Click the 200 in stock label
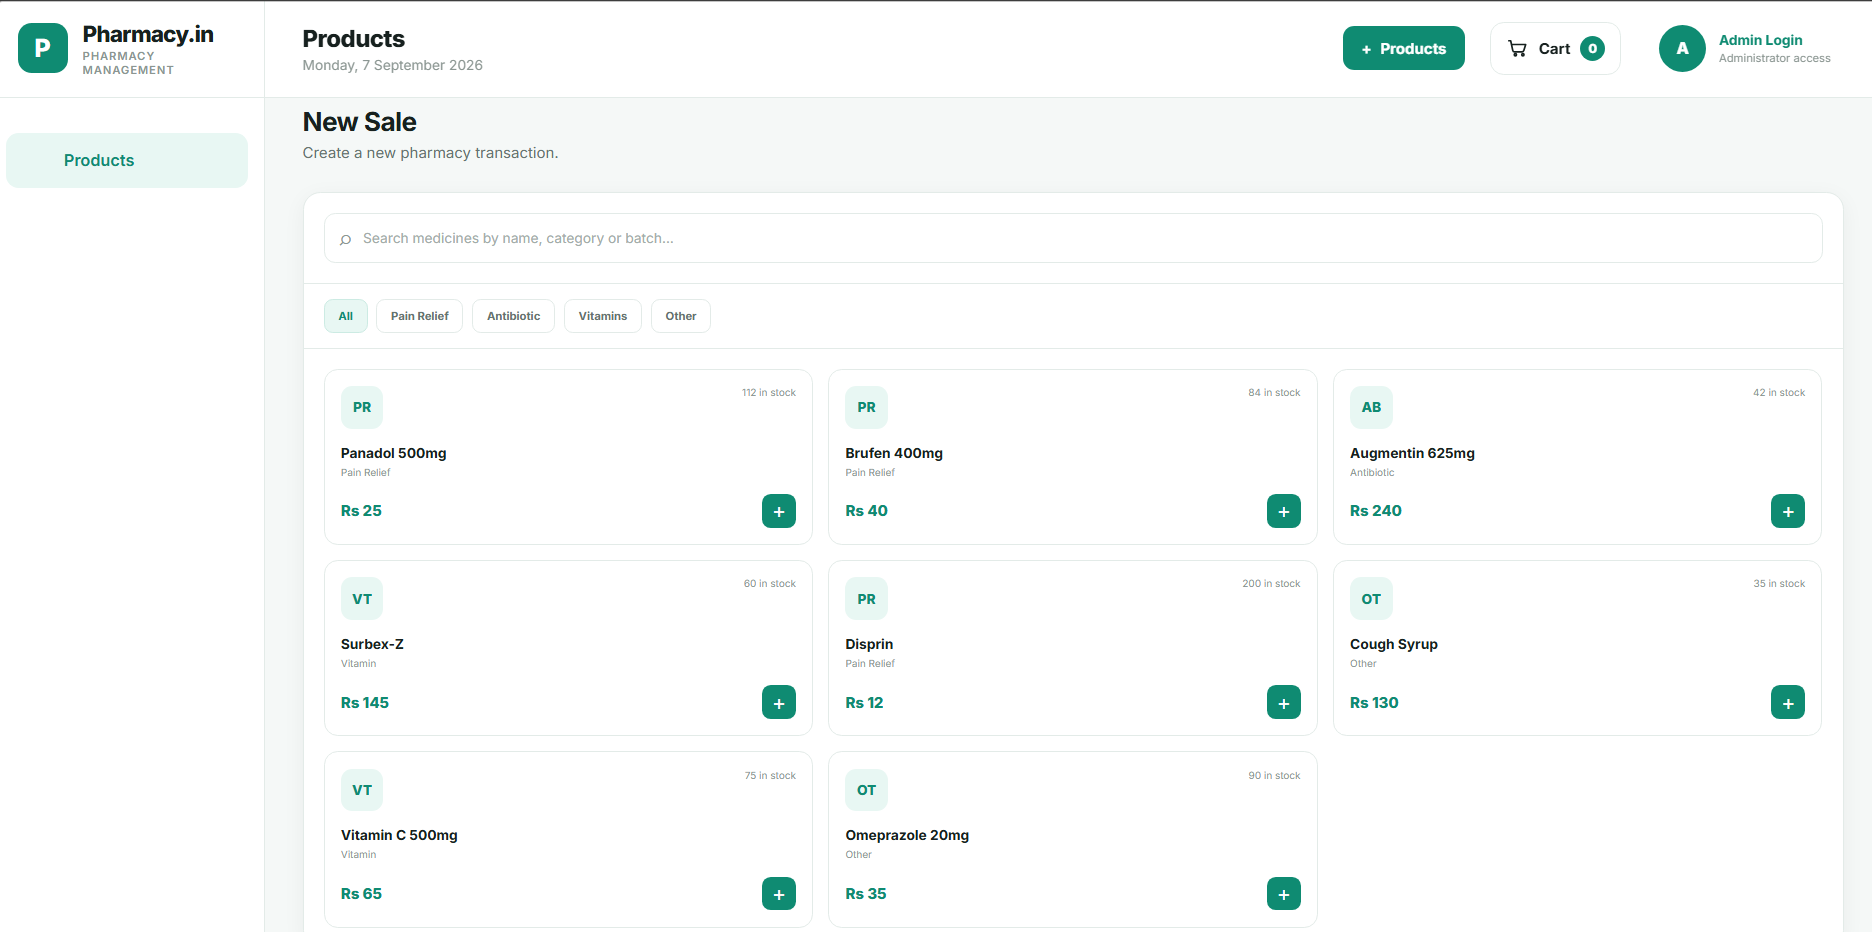Screen dimensions: 1872x932 pyautogui.click(x=1271, y=584)
